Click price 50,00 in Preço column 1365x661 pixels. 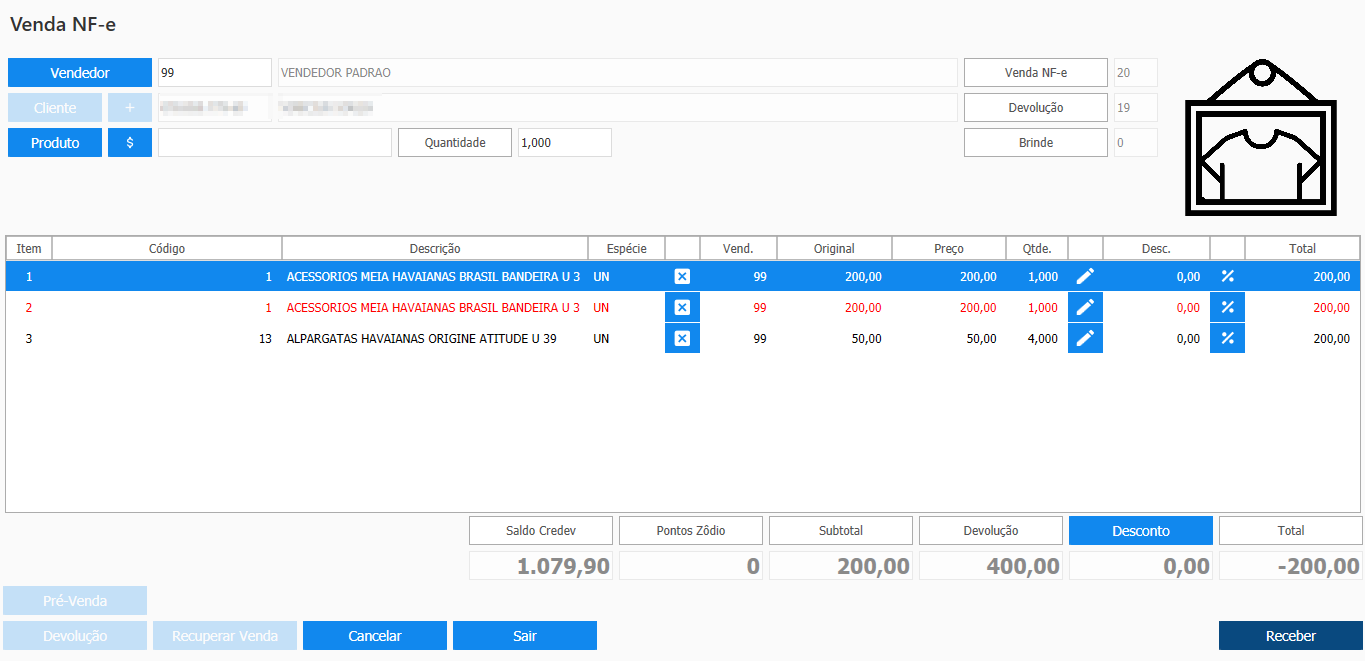coord(980,339)
